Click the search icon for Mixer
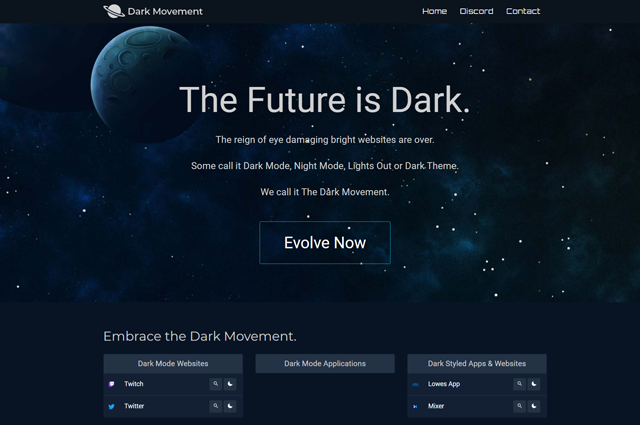Image resolution: width=640 pixels, height=425 pixels. tap(520, 406)
